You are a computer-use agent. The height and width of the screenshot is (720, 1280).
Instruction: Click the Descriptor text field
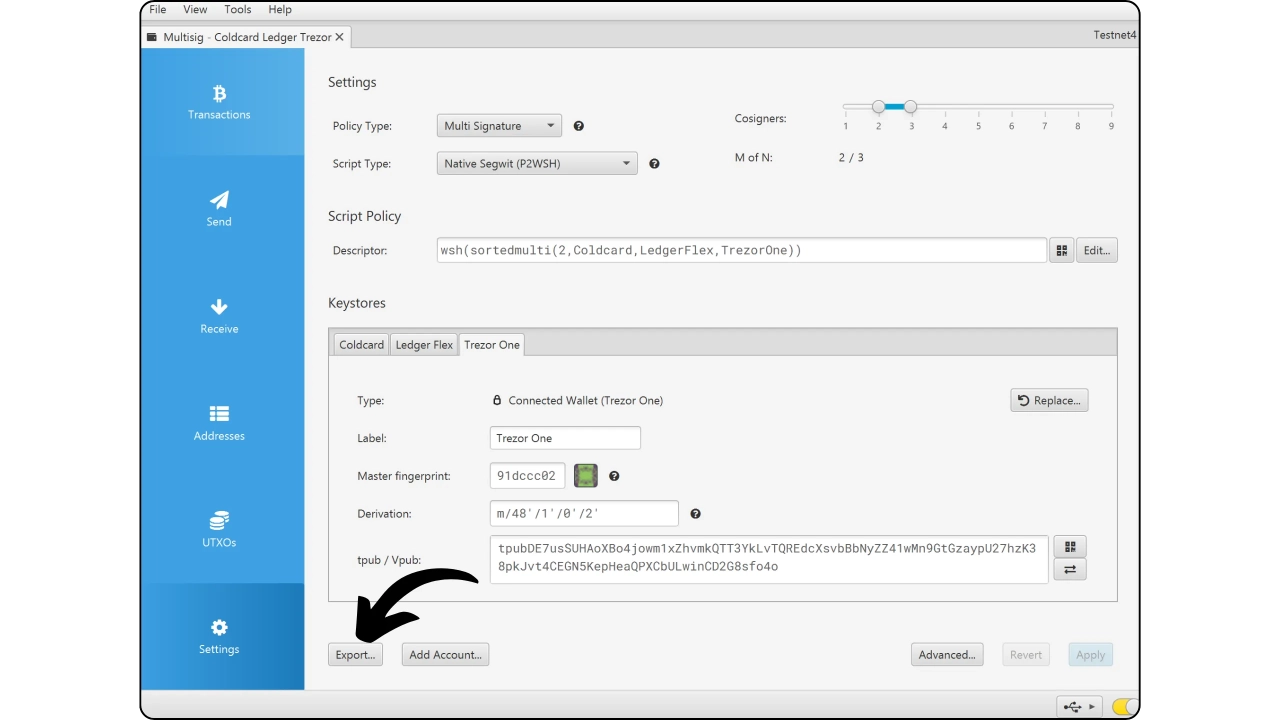point(742,250)
